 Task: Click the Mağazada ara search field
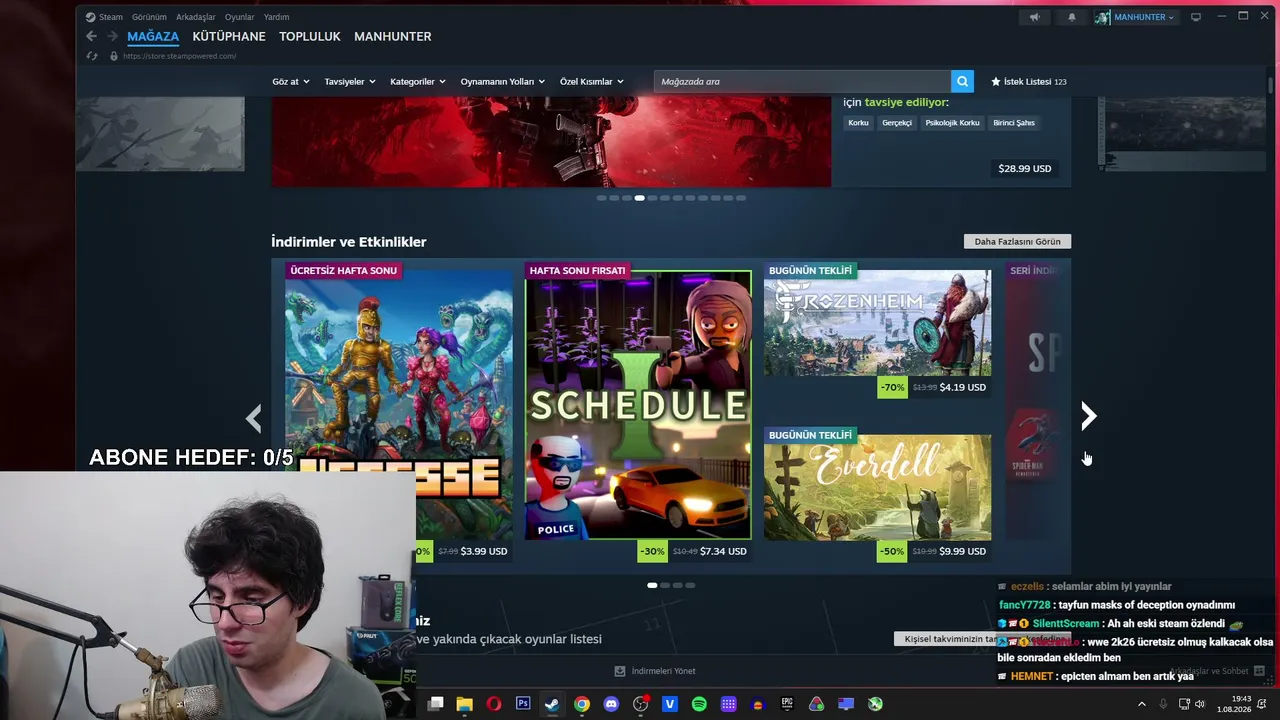(x=802, y=82)
